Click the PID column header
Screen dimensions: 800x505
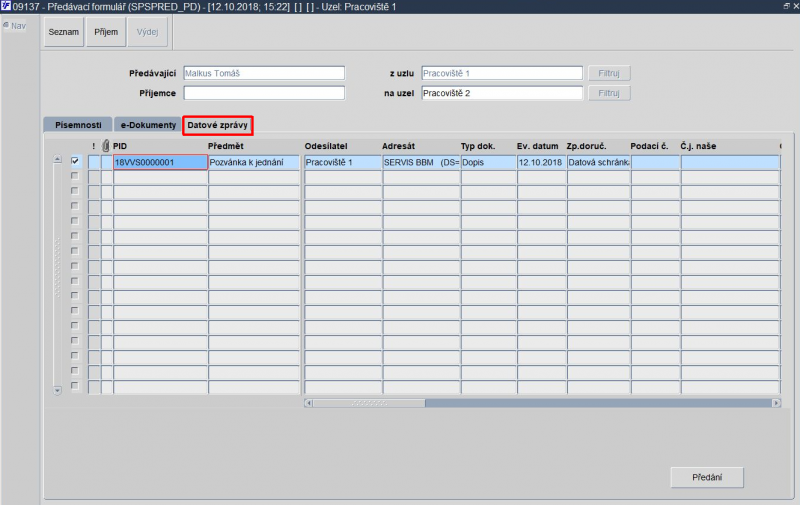point(120,146)
